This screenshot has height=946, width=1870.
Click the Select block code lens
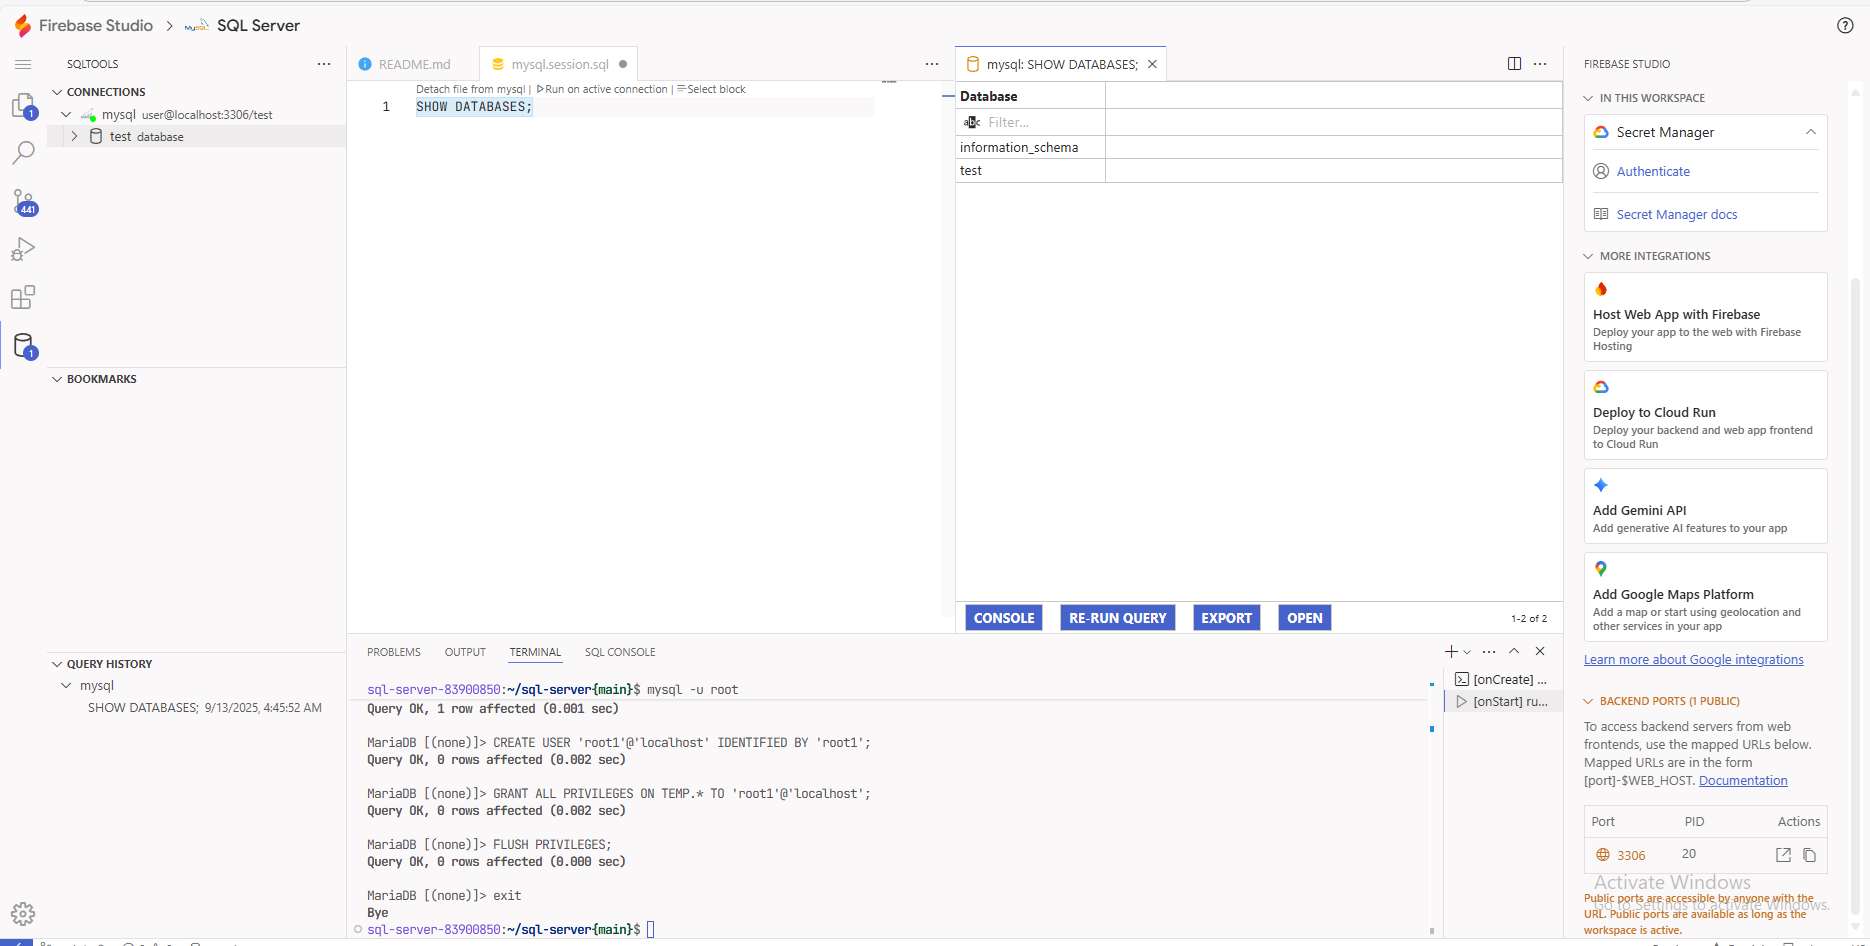point(711,89)
